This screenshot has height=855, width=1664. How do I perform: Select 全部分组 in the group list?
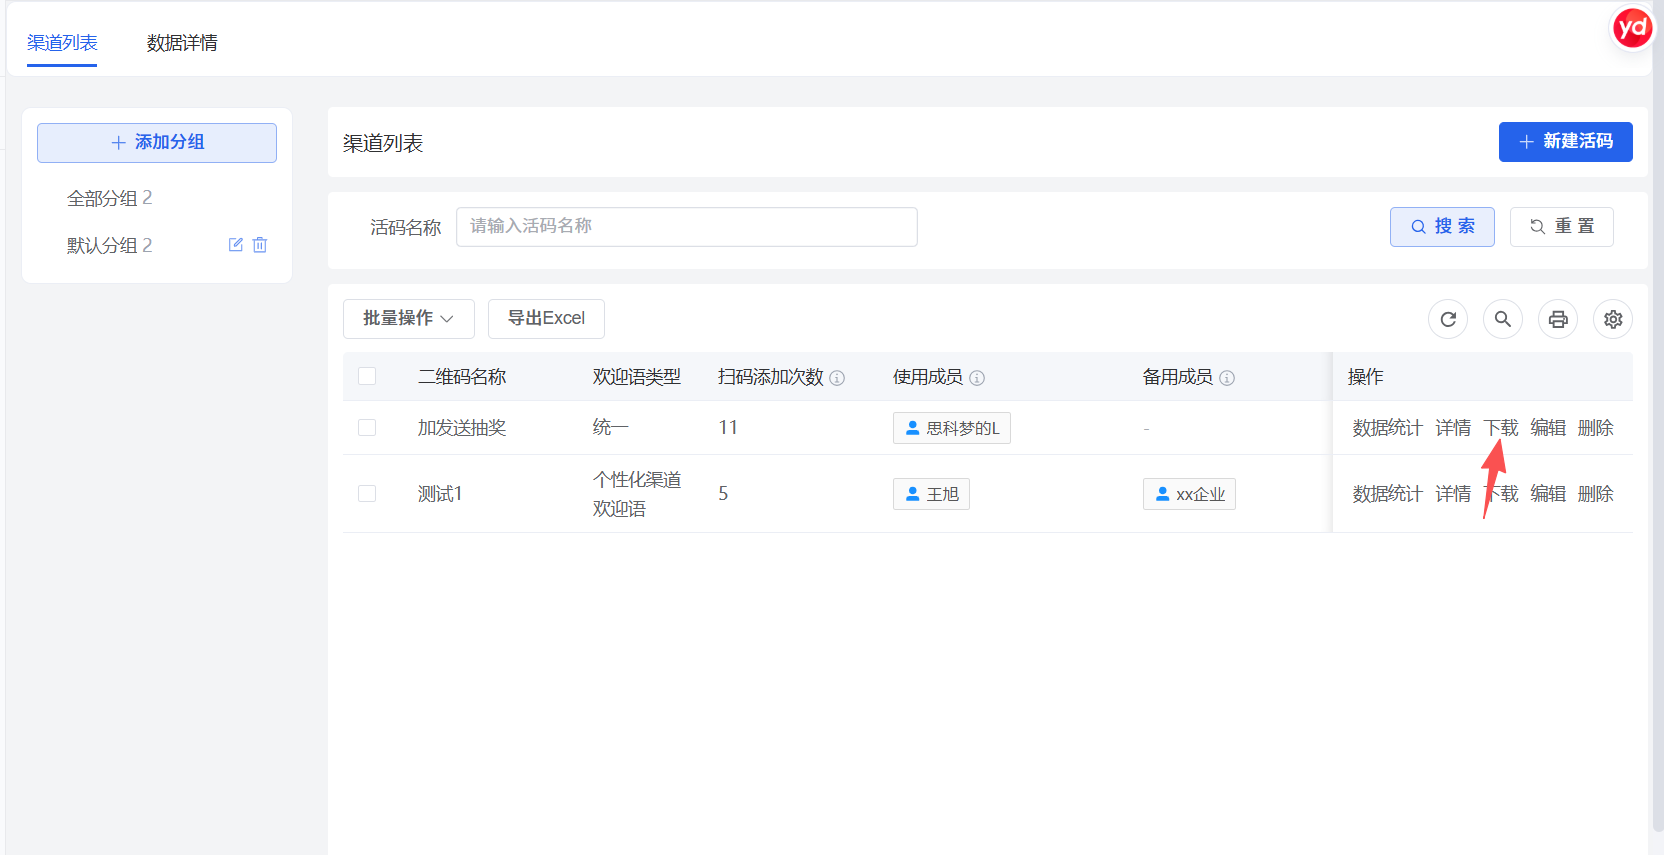109,198
